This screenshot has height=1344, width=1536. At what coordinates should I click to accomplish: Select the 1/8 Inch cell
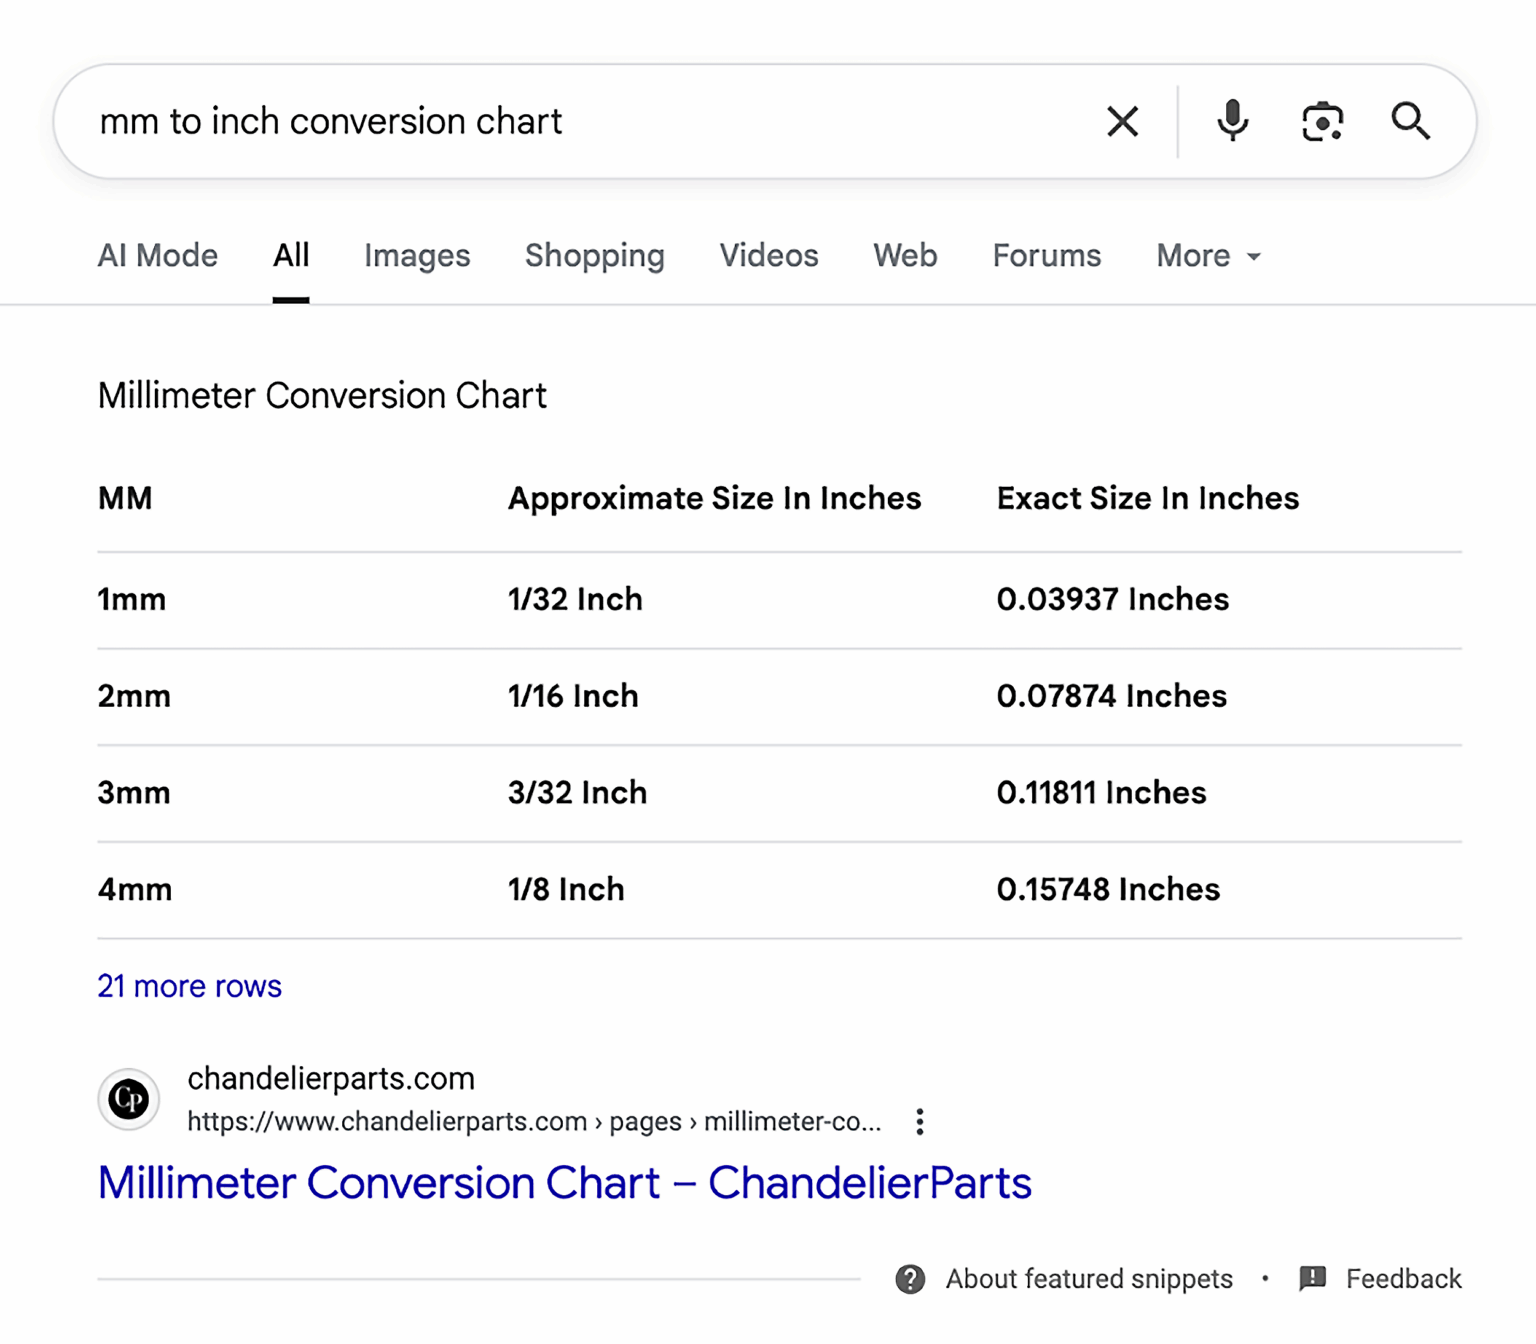(x=566, y=890)
